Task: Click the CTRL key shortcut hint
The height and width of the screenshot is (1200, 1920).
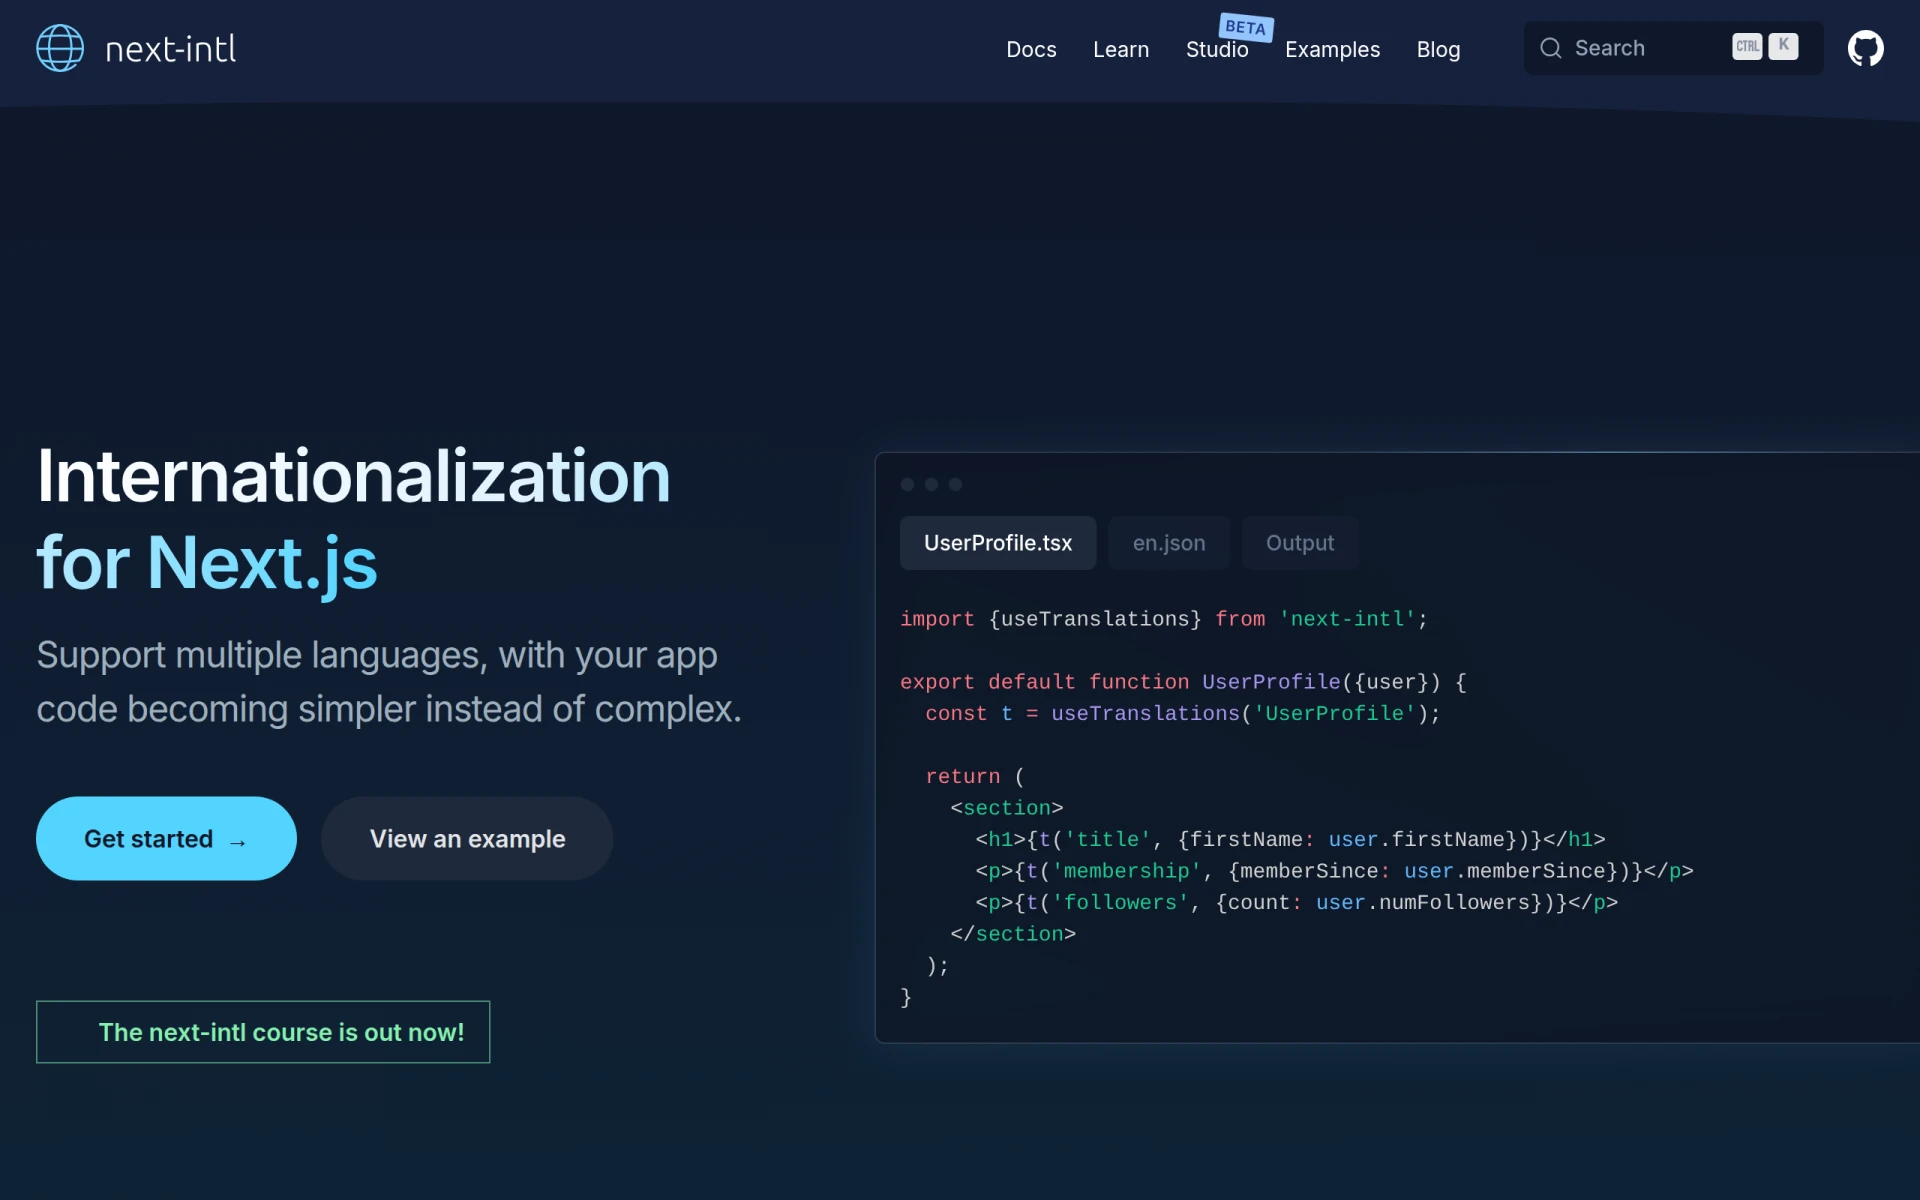Action: tap(1747, 47)
